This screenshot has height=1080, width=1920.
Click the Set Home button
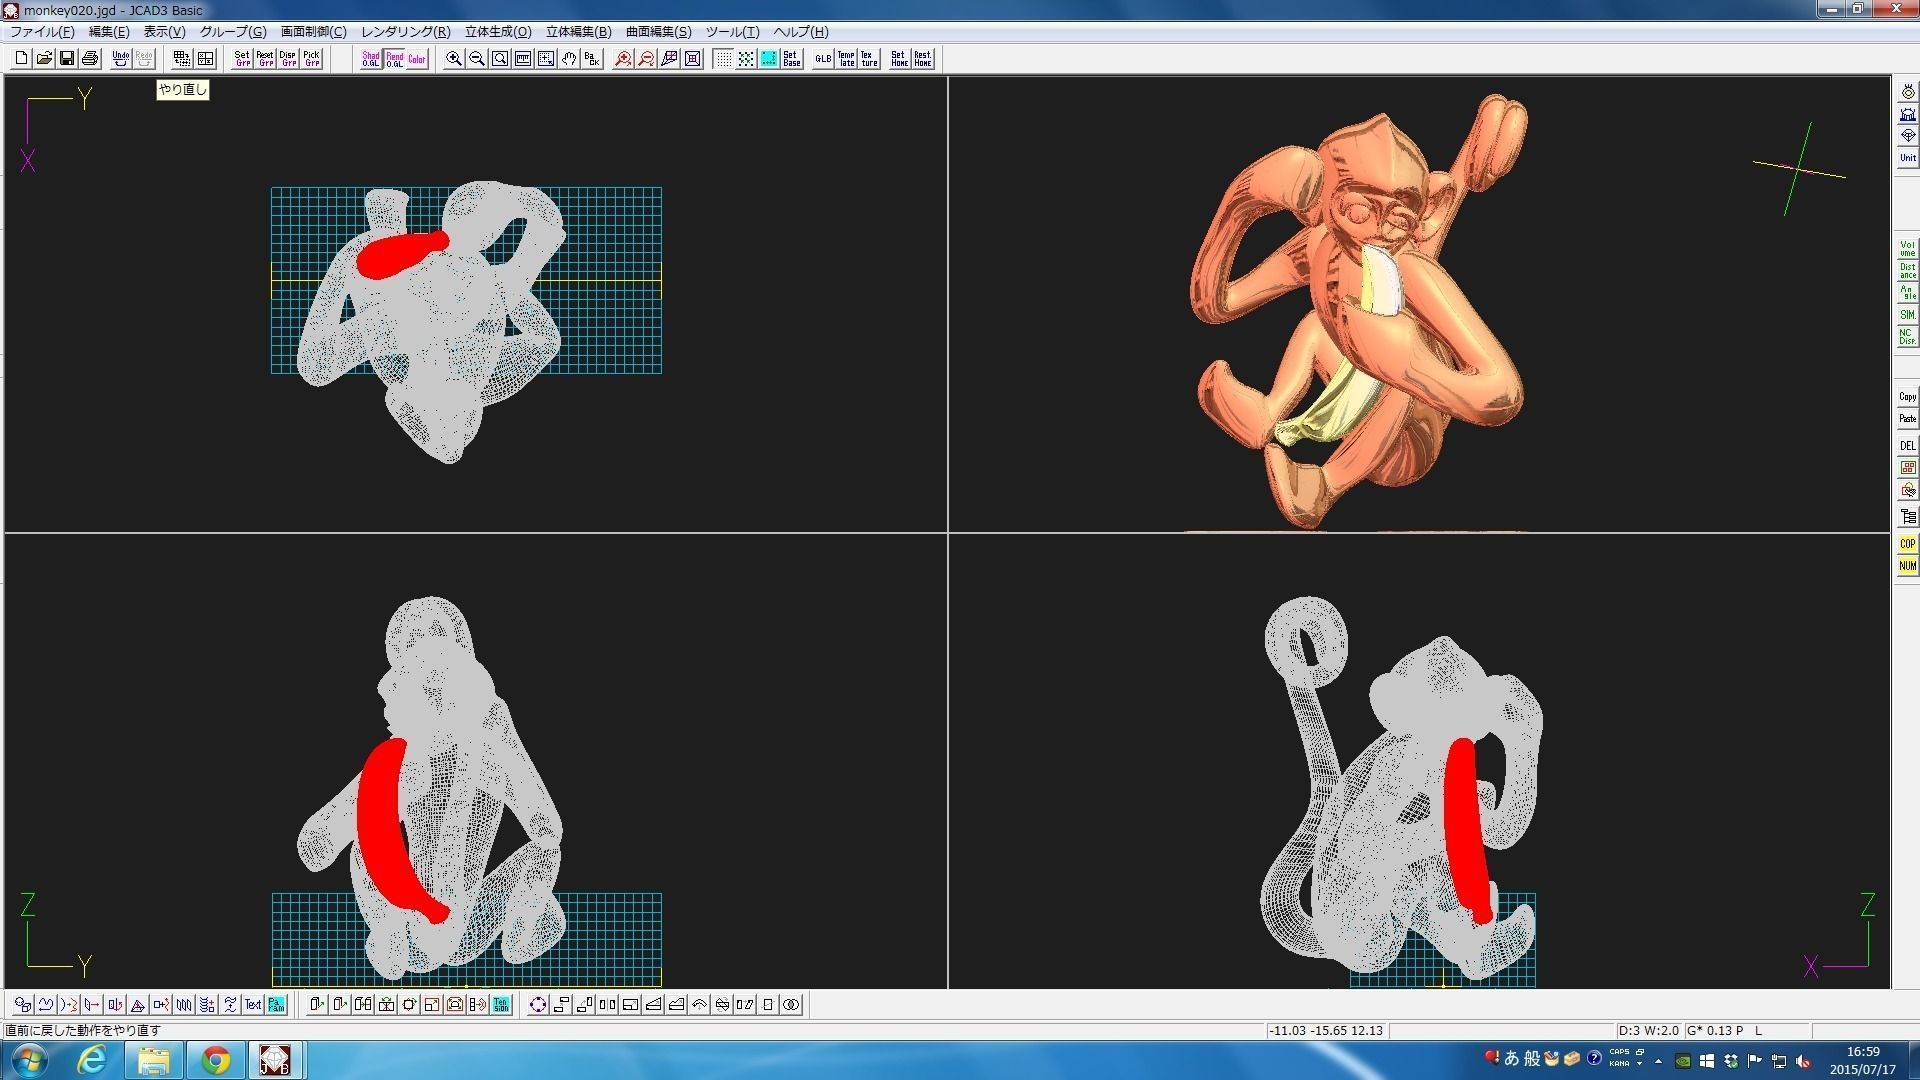(899, 59)
